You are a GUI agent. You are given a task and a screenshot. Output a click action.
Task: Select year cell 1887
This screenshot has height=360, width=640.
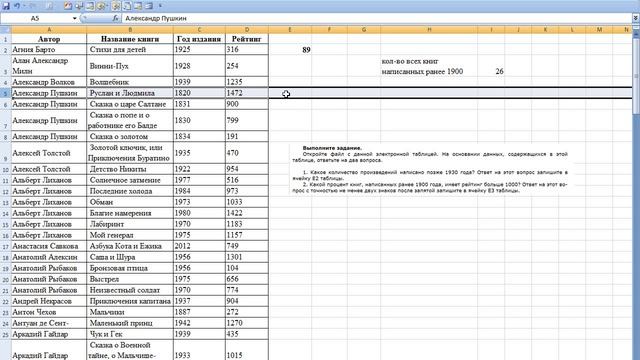pyautogui.click(x=199, y=313)
